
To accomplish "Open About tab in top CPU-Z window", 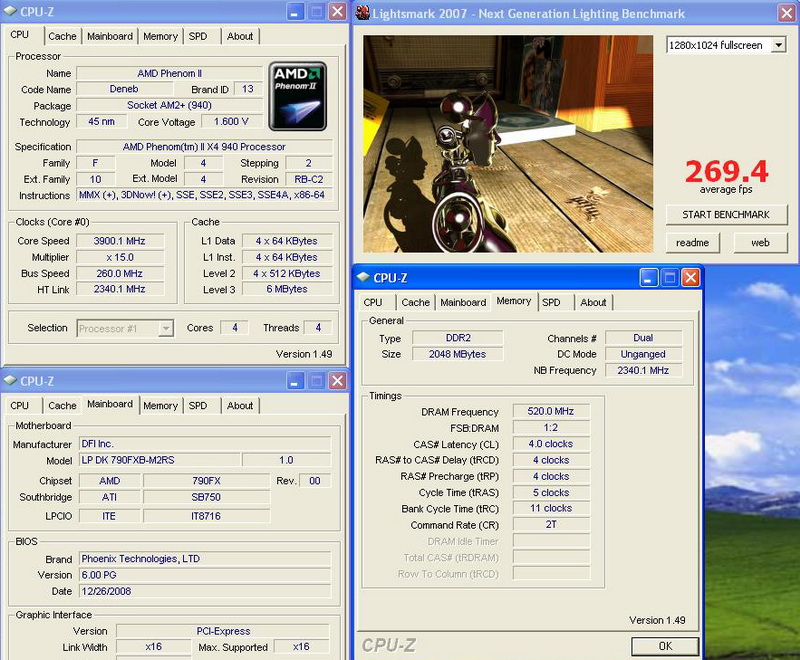I will [x=240, y=36].
